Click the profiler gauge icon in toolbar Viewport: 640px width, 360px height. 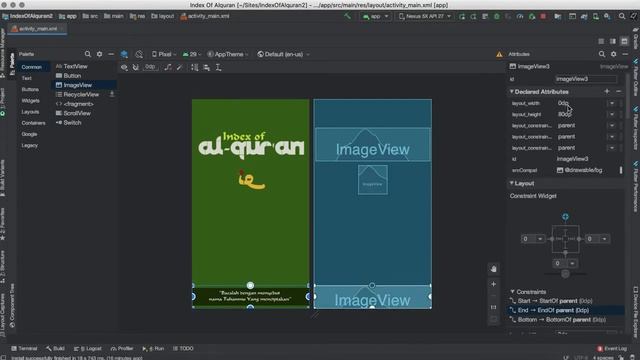(x=520, y=16)
